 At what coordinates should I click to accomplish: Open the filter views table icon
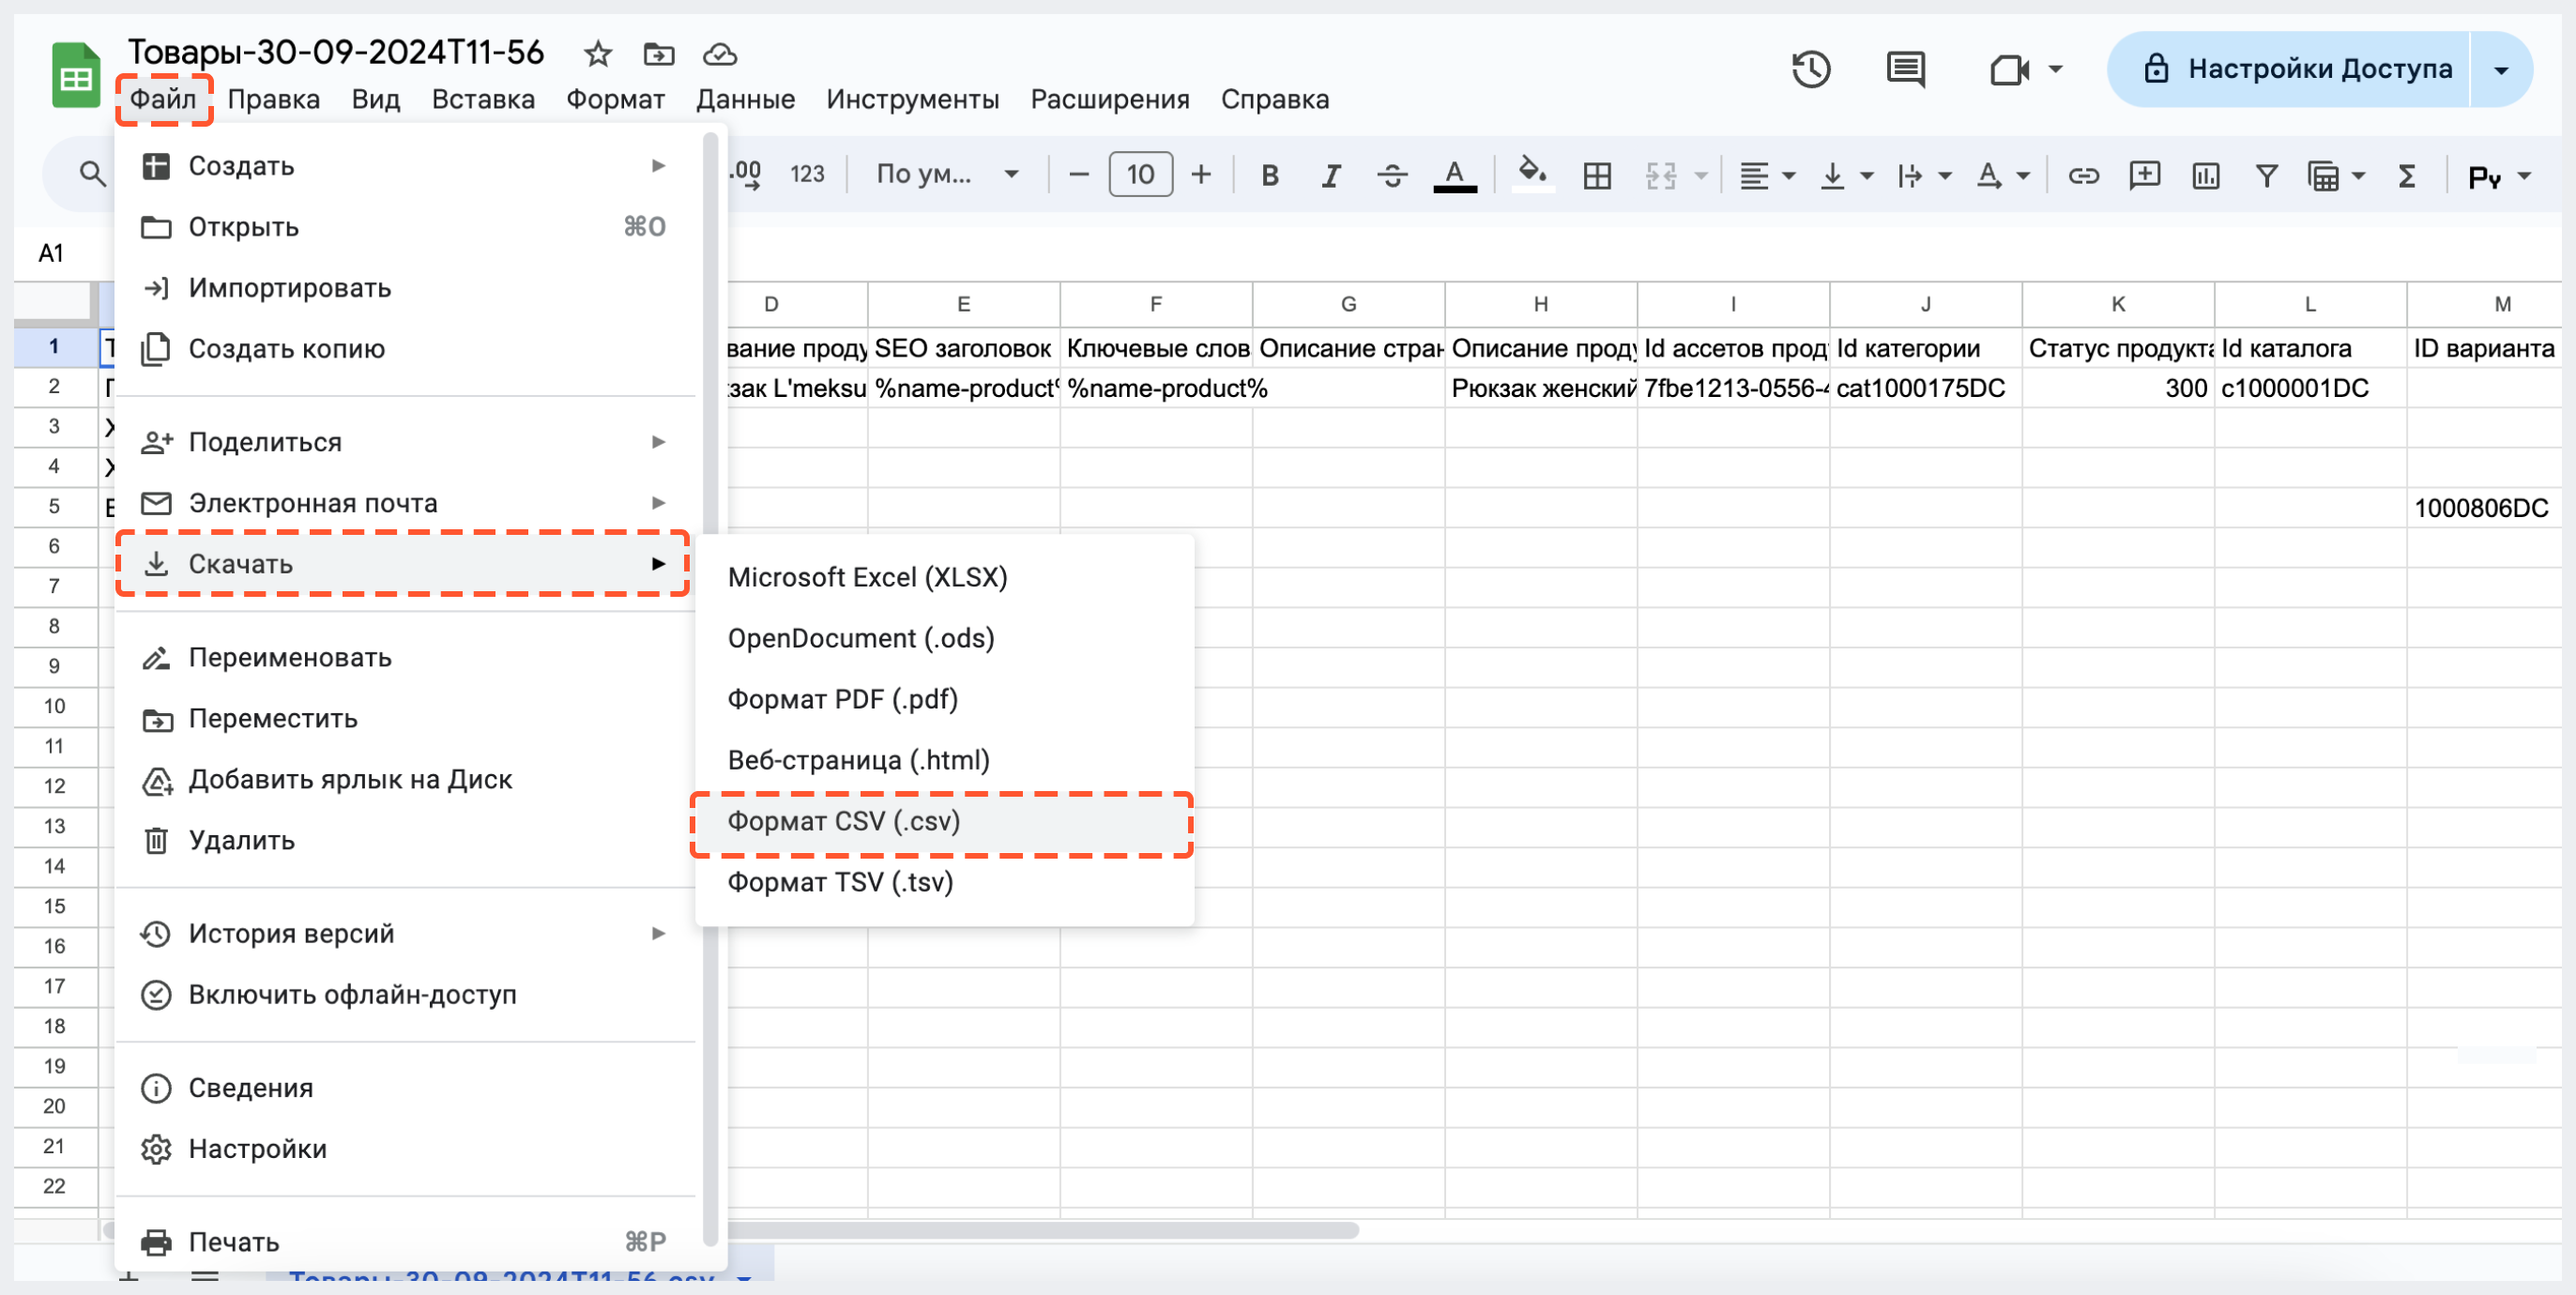[x=2323, y=176]
